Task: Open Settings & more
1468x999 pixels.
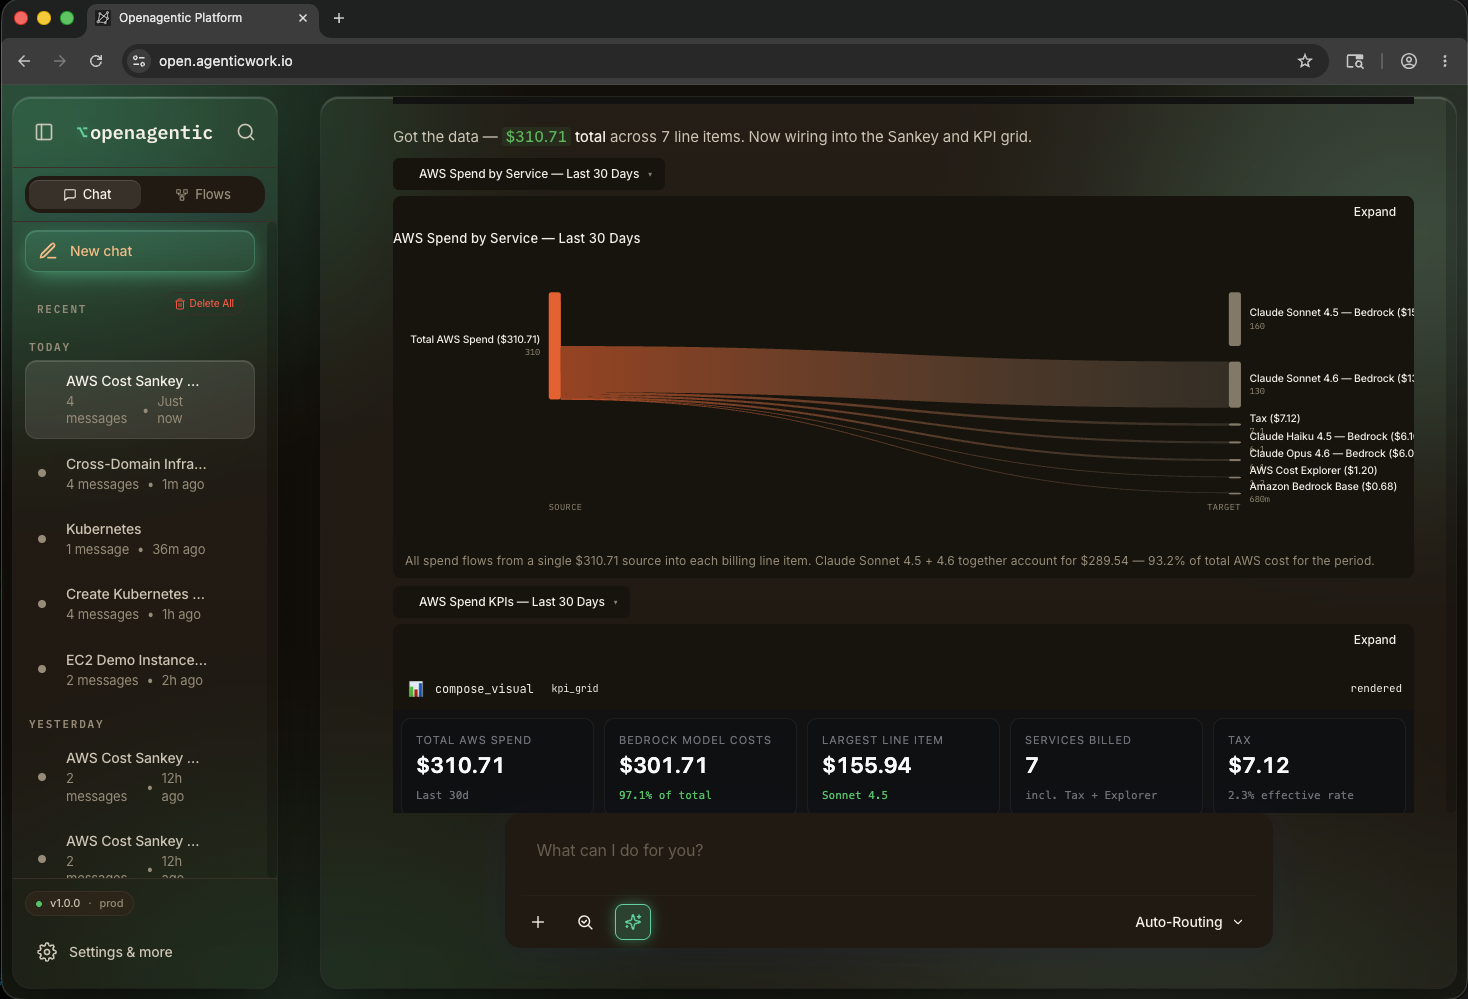Action: [x=105, y=952]
